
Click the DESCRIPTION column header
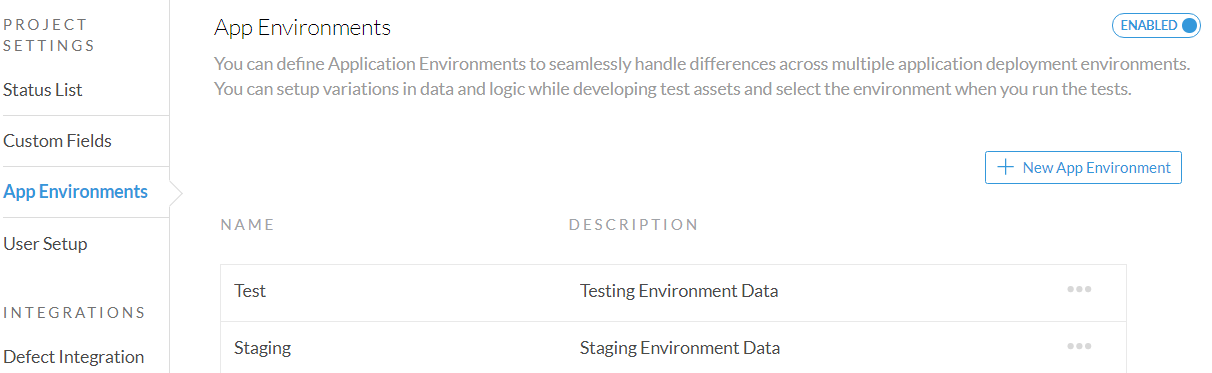[633, 225]
